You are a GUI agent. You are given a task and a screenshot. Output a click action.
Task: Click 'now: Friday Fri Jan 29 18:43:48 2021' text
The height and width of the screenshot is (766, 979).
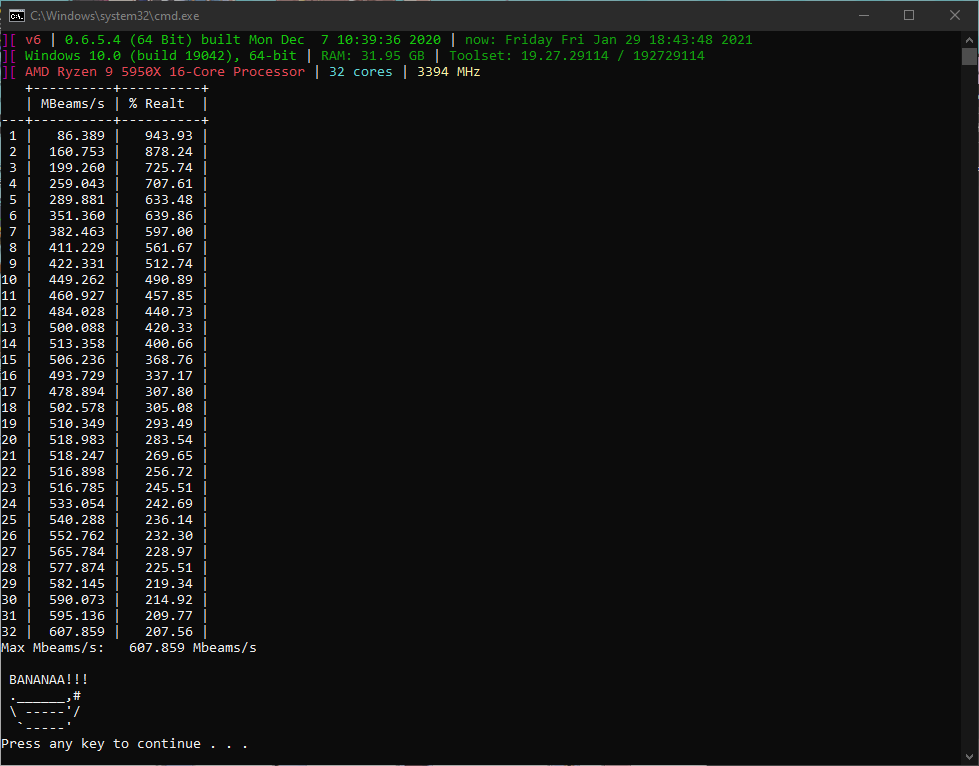tap(609, 39)
